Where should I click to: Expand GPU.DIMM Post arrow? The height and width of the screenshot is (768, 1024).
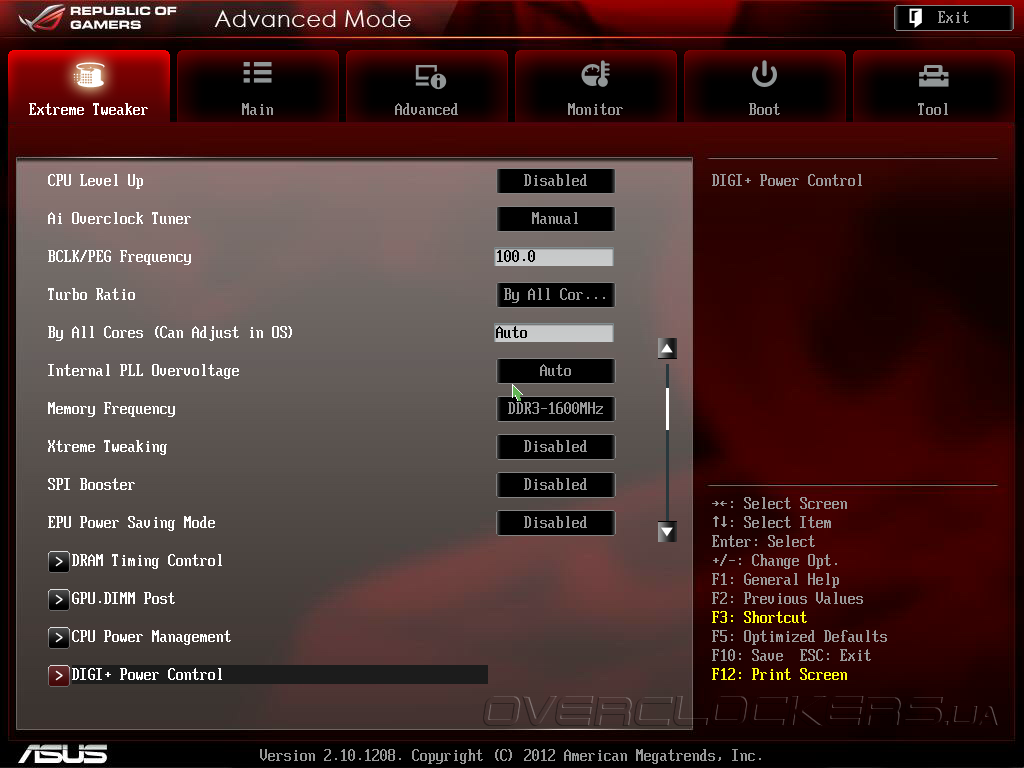[59, 599]
